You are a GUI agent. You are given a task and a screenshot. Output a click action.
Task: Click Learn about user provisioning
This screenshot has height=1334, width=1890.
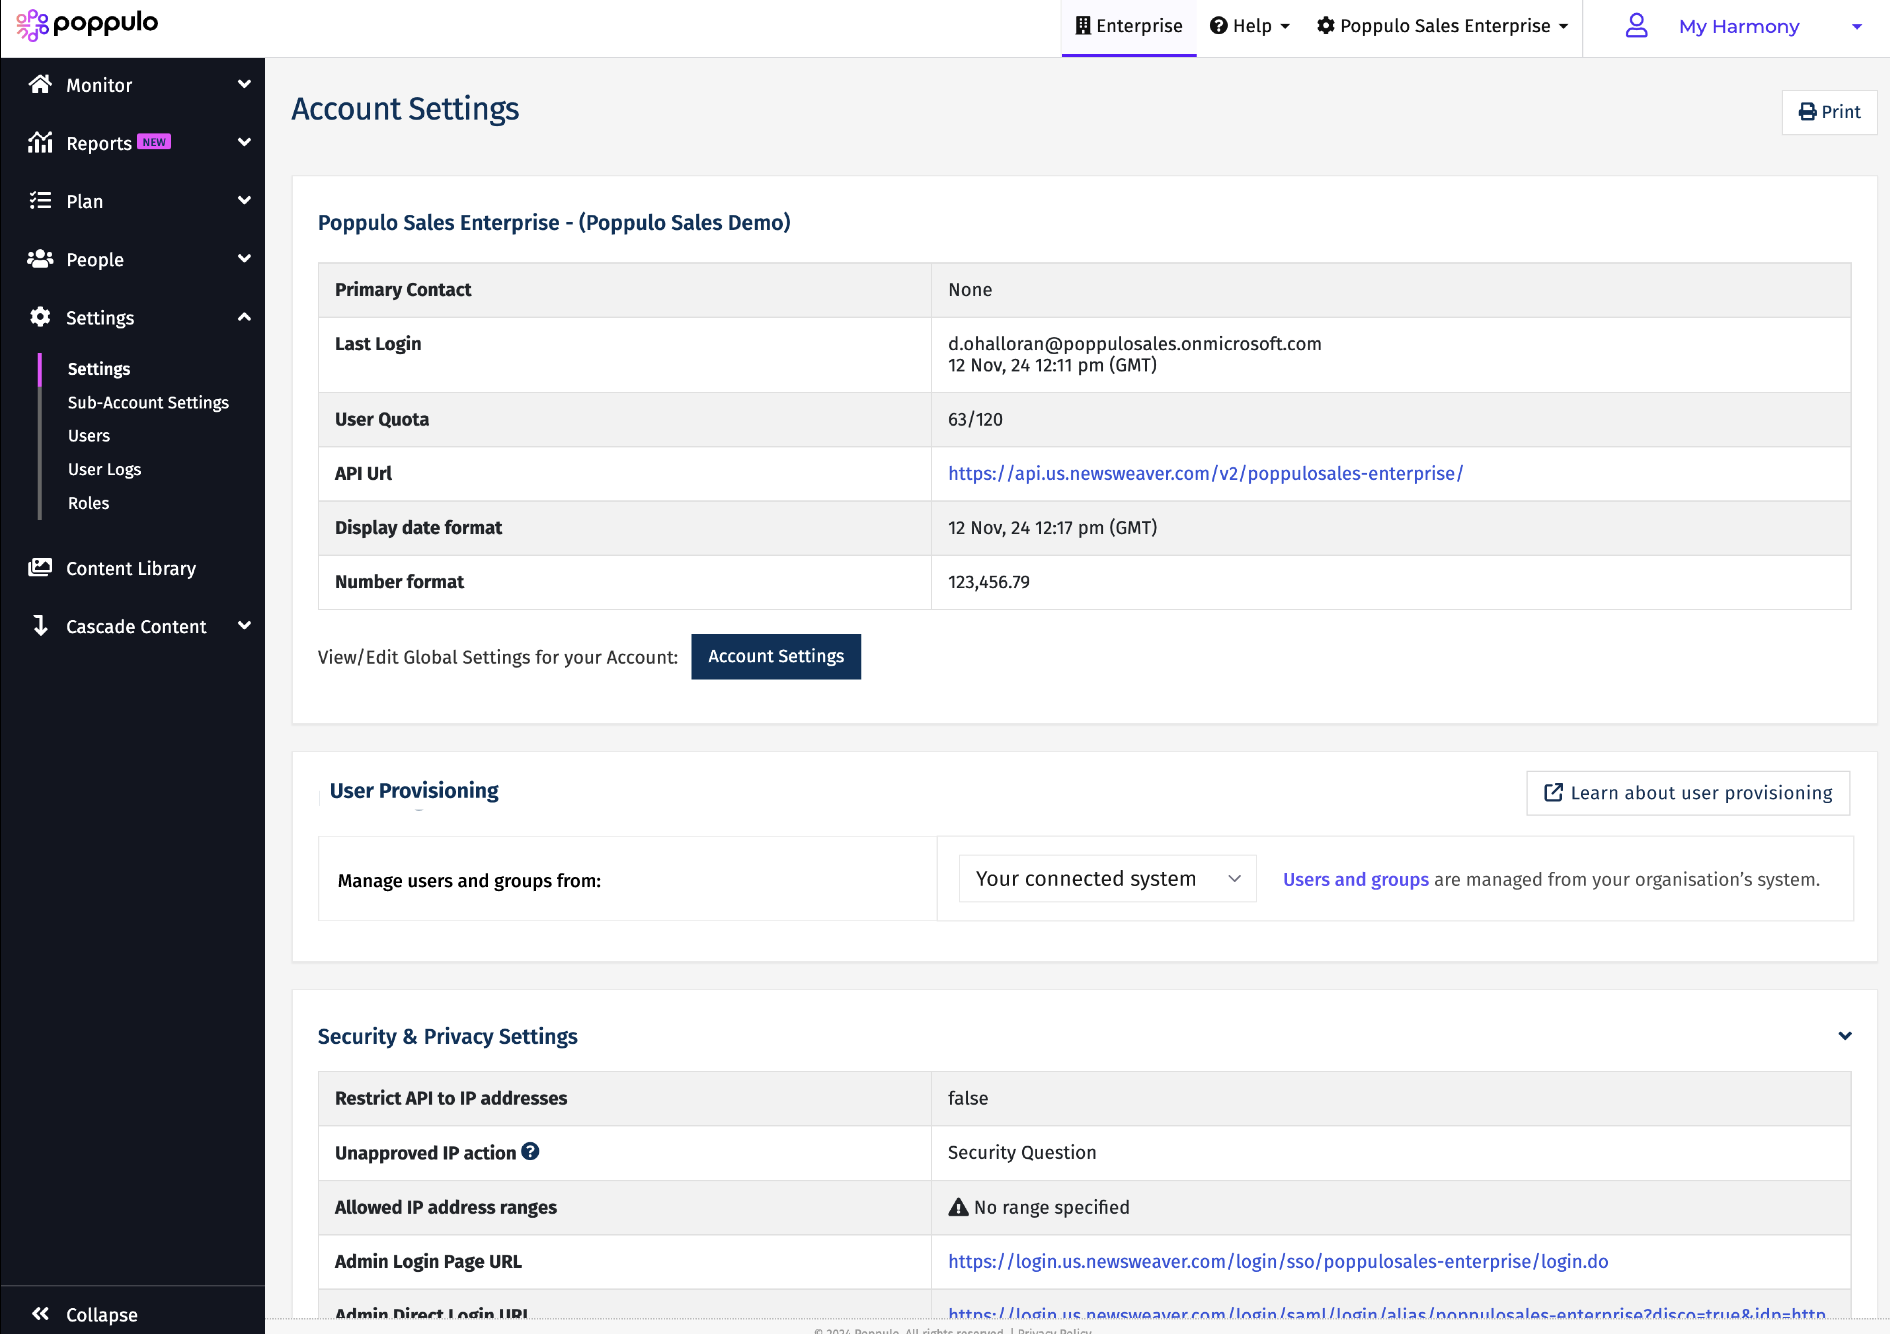tap(1687, 793)
